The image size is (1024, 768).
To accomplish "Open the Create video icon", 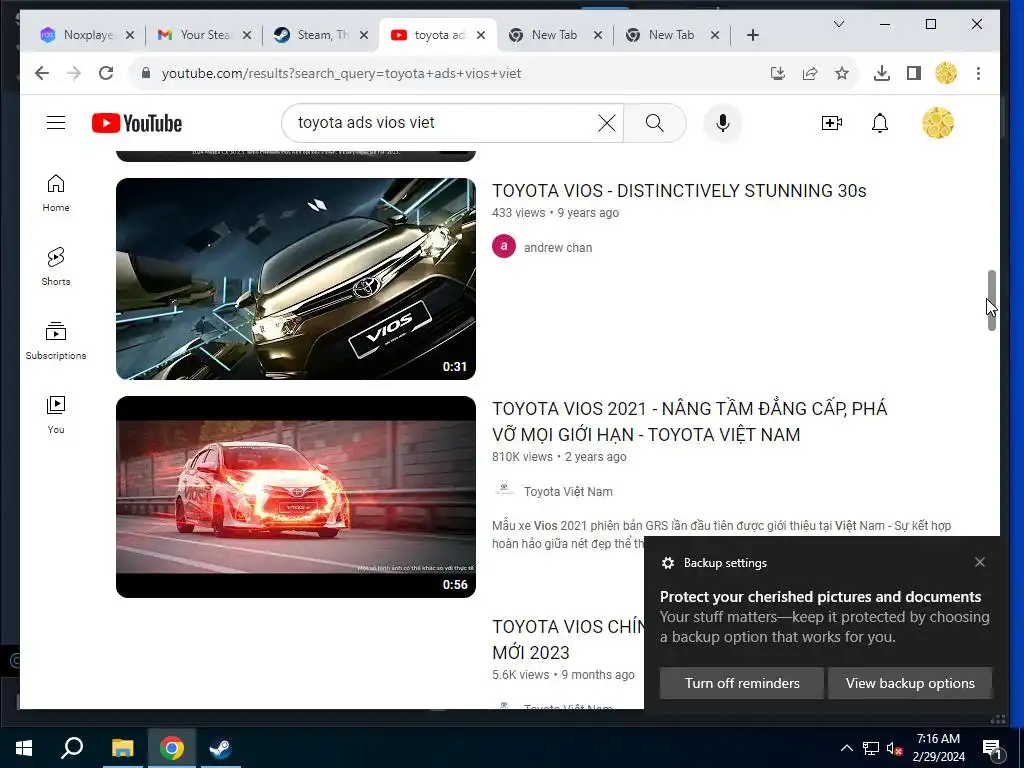I will [x=831, y=123].
